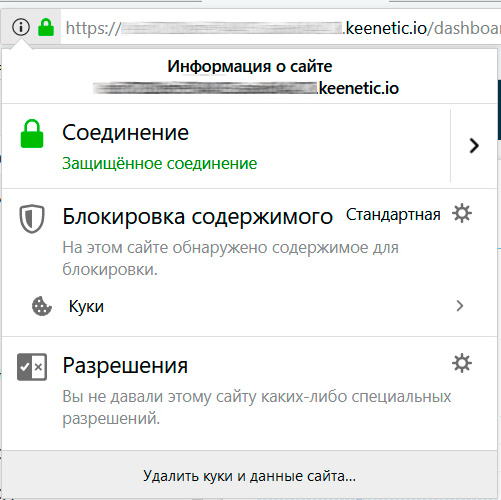Click the permissions checkmark-cross icon
This screenshot has height=500, width=501.
[32, 367]
